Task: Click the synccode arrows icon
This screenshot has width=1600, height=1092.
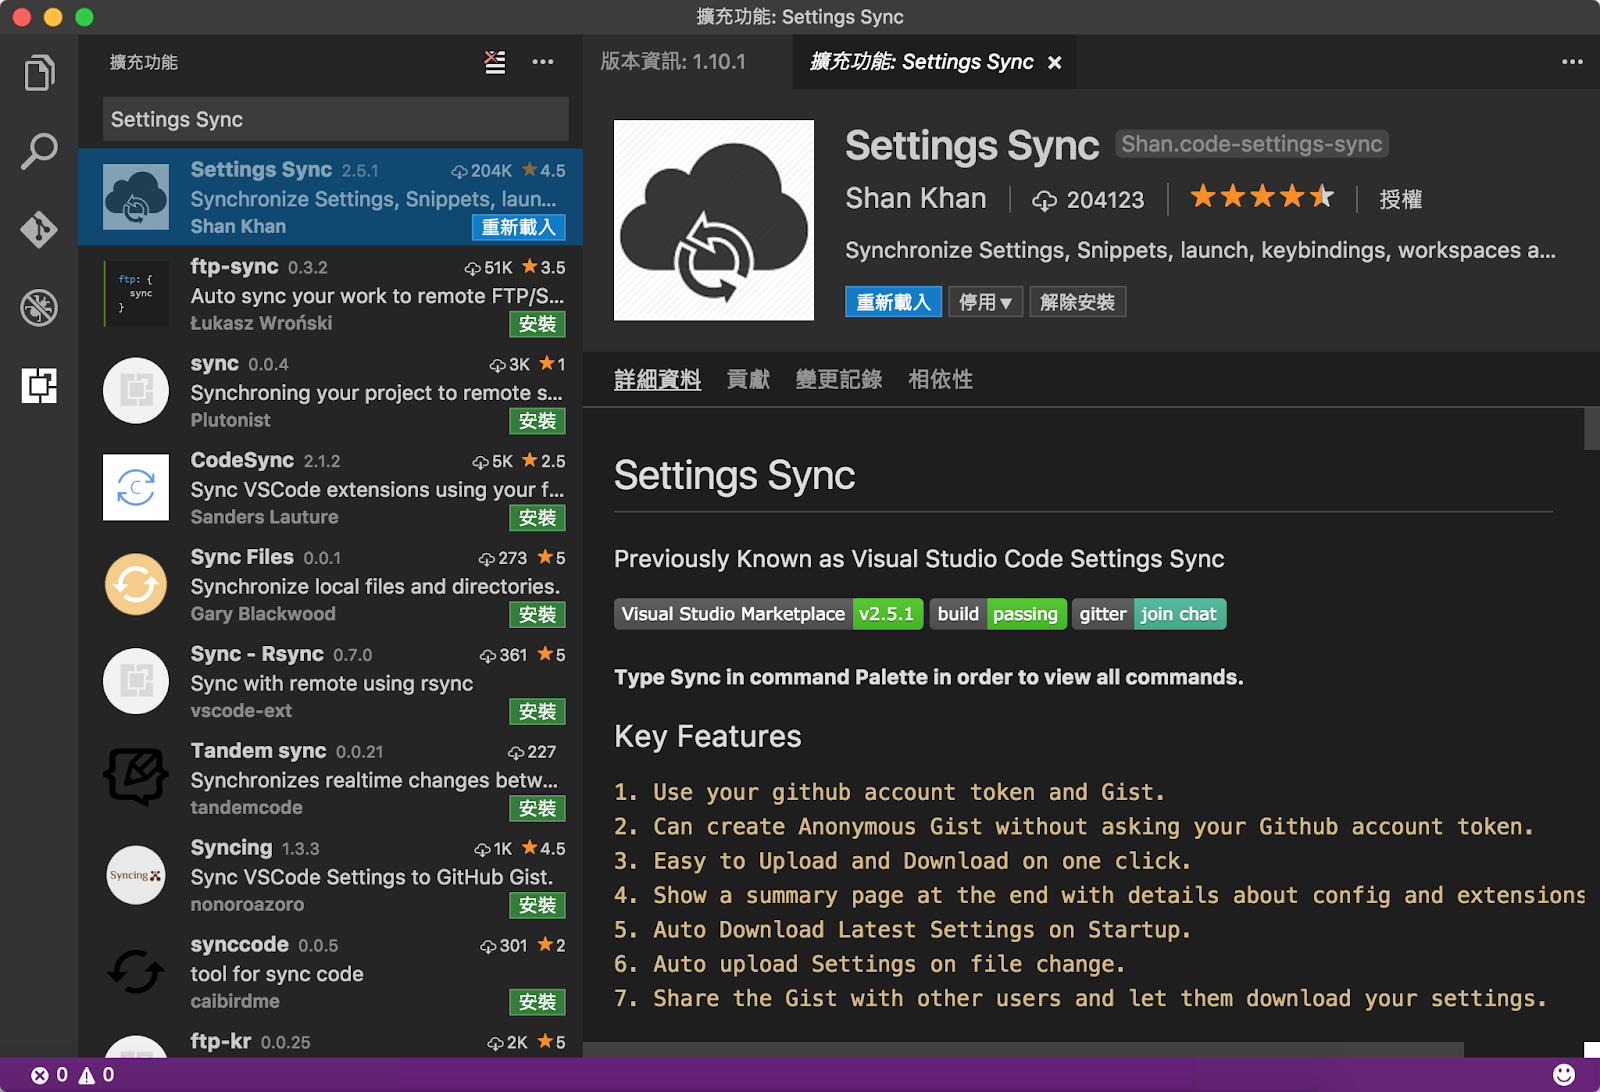Action: (x=136, y=971)
